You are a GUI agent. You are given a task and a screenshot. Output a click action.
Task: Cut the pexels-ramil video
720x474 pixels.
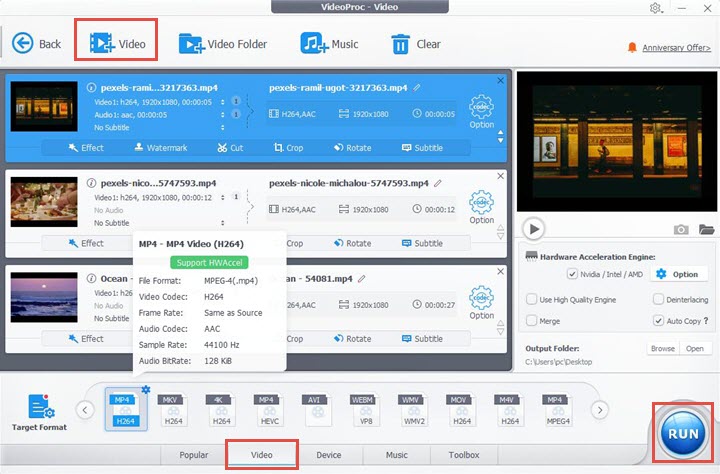[230, 148]
